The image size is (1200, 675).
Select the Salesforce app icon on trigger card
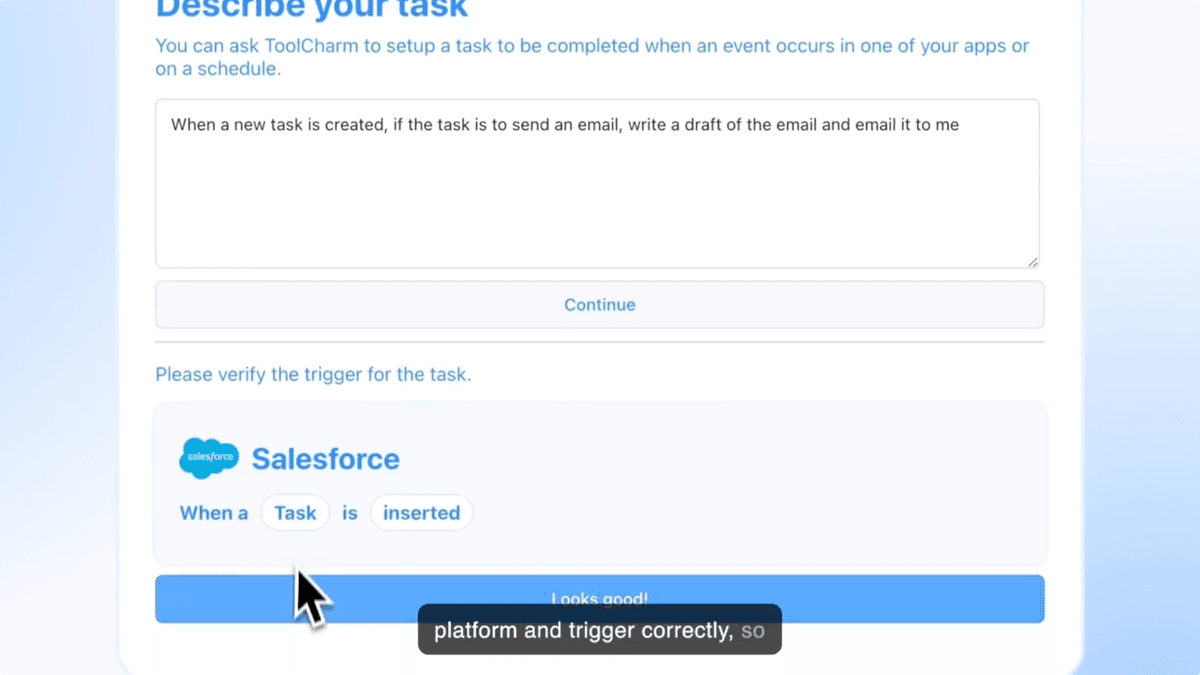point(208,458)
